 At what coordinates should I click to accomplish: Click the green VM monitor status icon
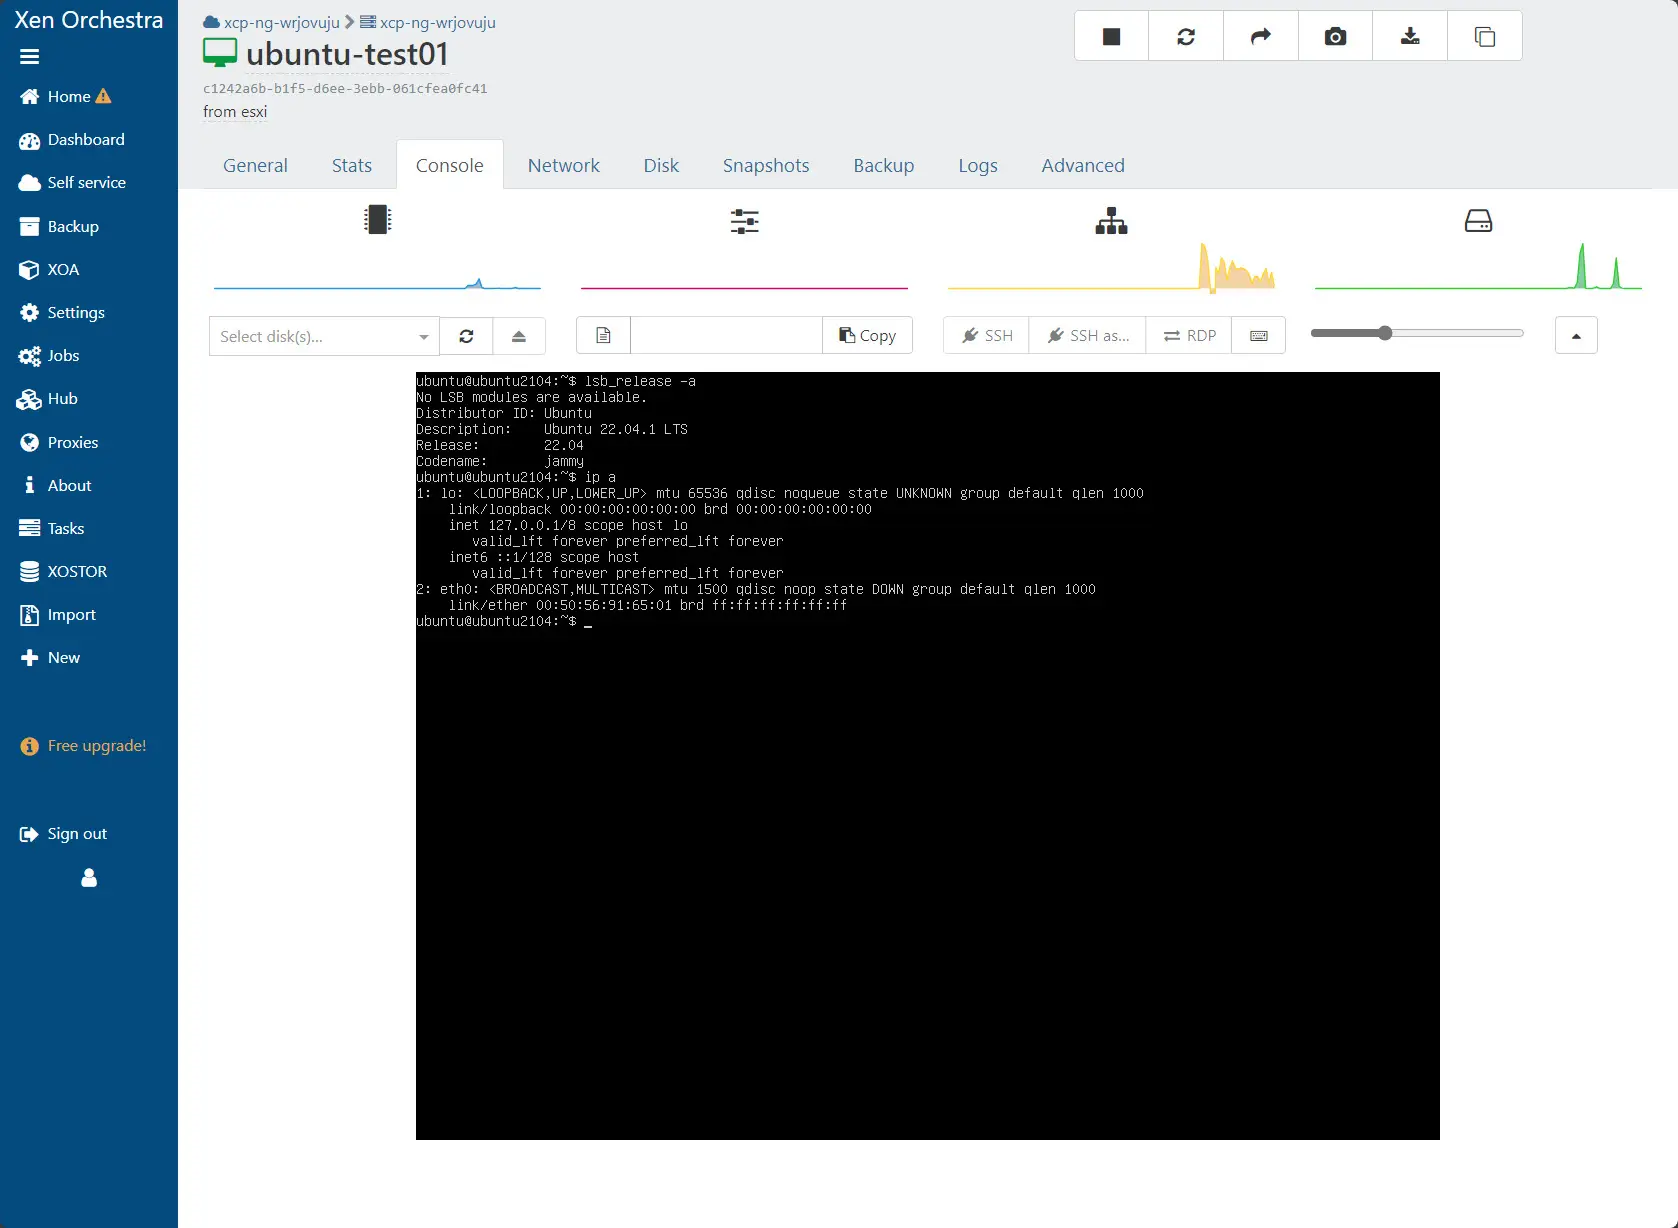coord(220,53)
